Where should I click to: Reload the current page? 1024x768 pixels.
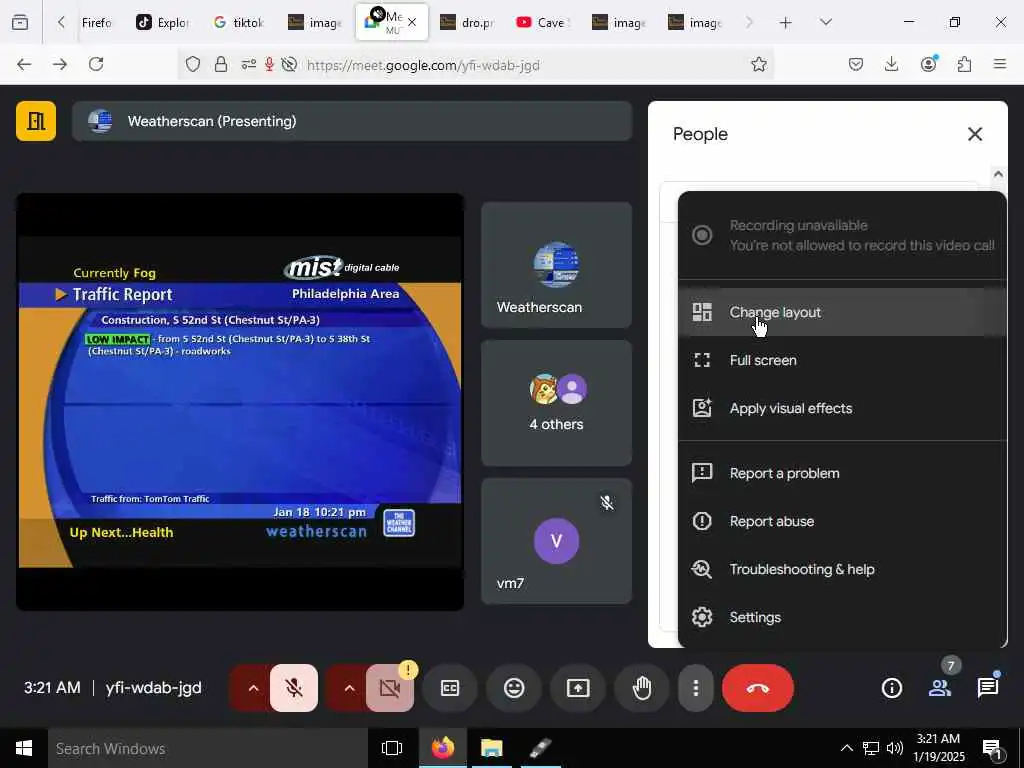(x=96, y=64)
